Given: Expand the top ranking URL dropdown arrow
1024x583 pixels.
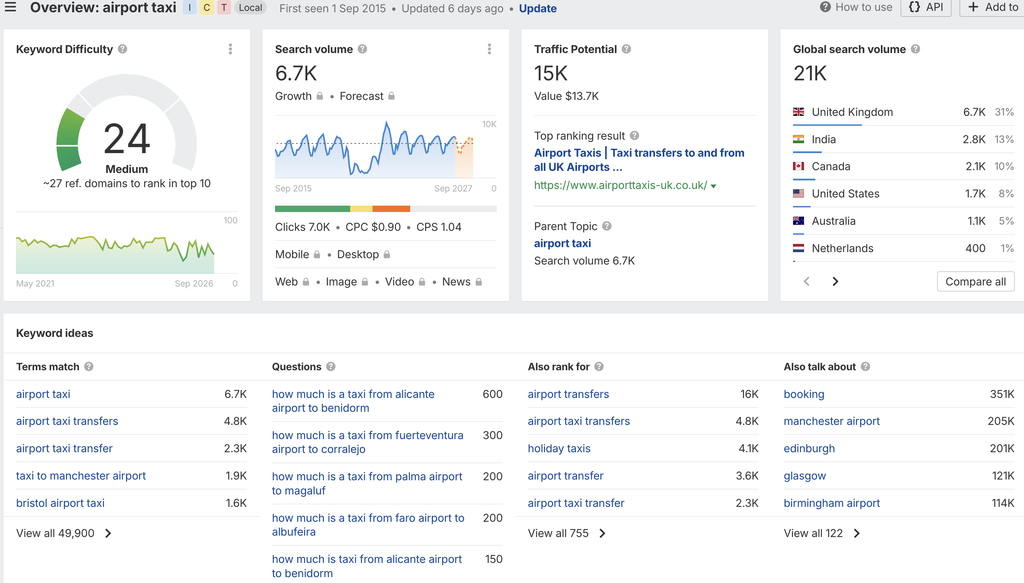Looking at the screenshot, I should [x=714, y=186].
